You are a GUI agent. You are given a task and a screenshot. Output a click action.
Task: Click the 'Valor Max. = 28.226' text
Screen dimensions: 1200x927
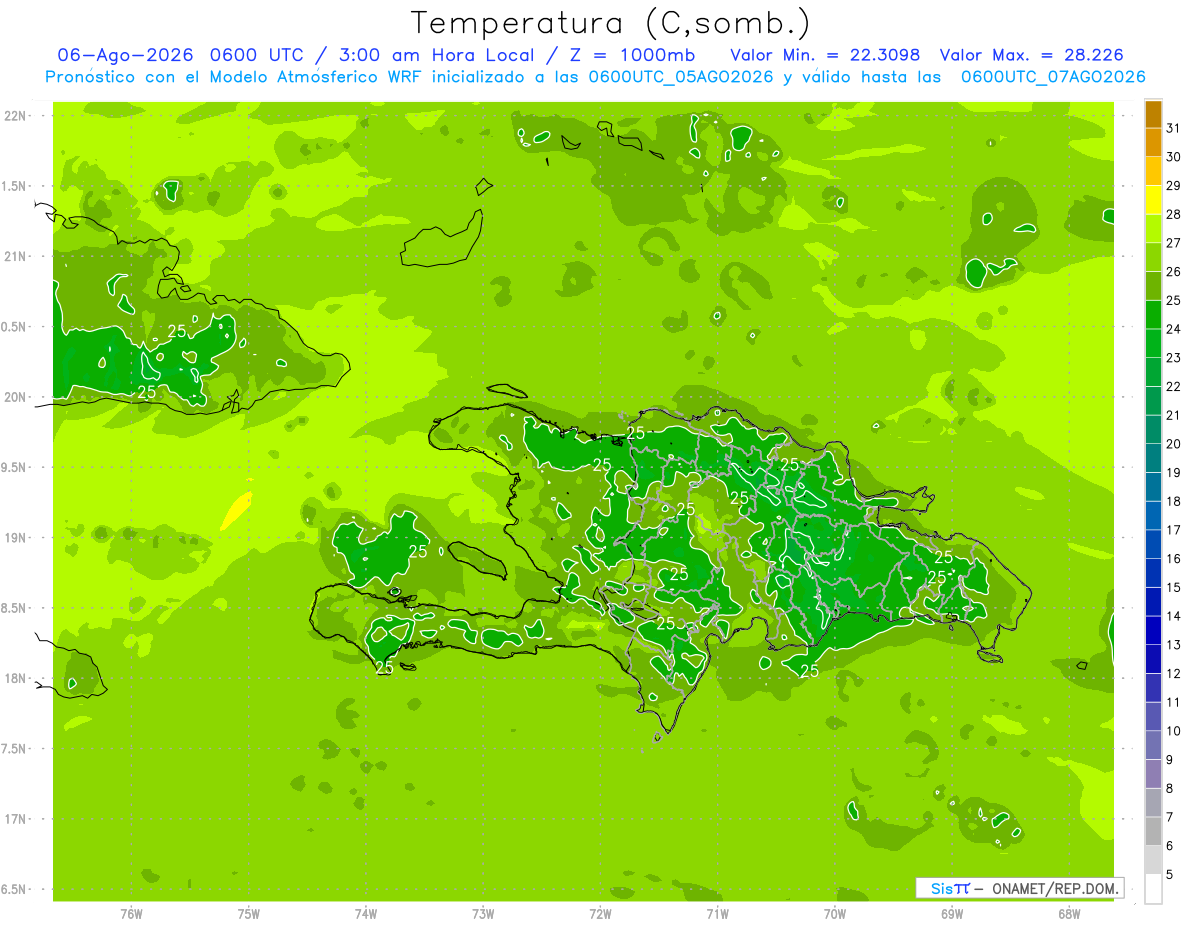pyautogui.click(x=1030, y=55)
